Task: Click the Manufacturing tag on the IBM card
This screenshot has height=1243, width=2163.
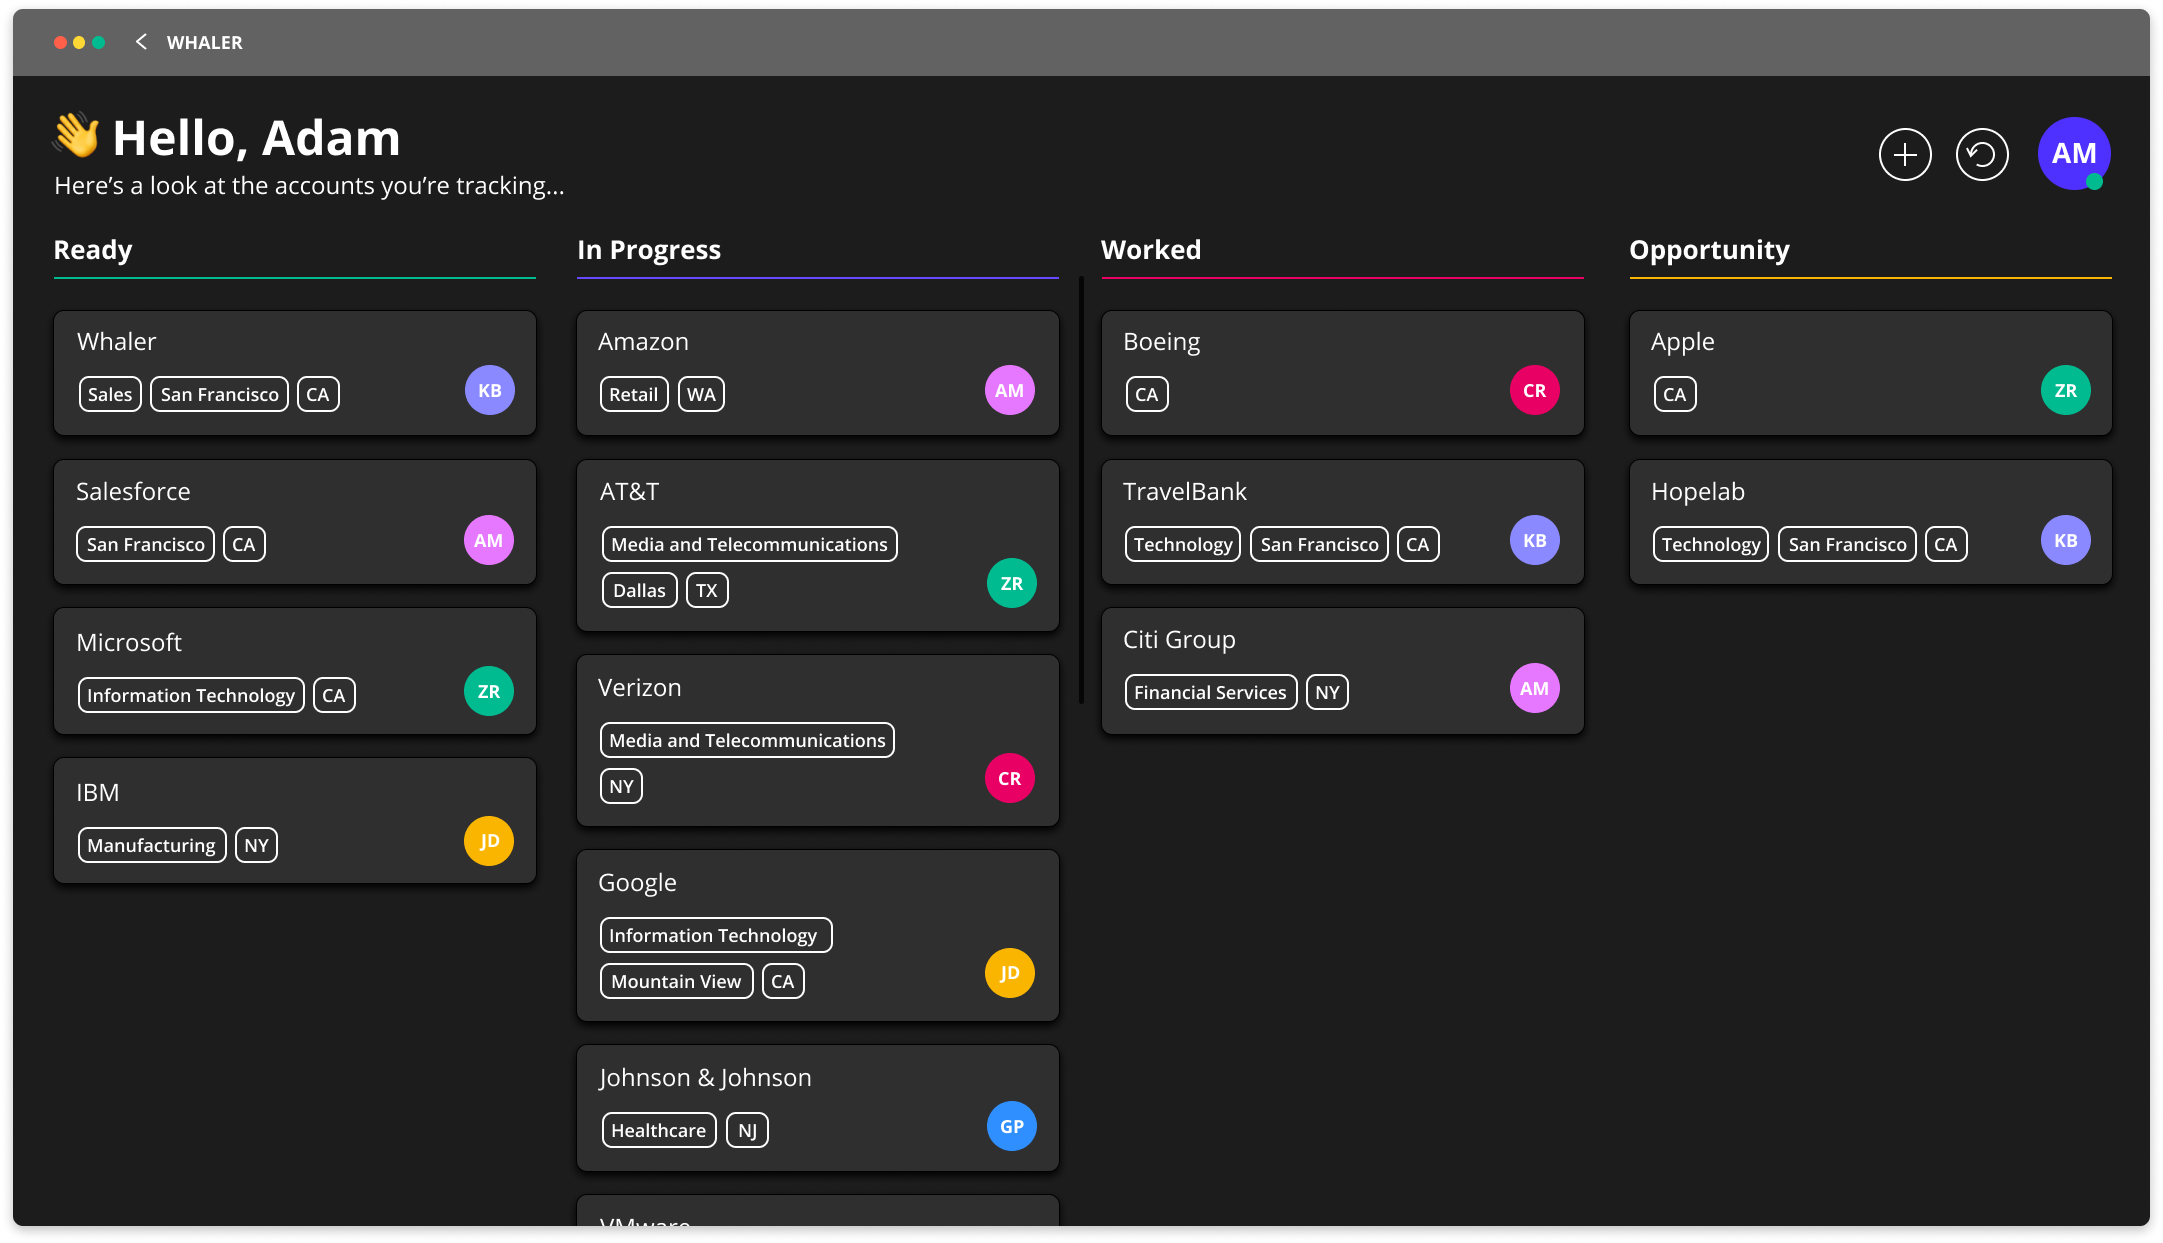Action: pyautogui.click(x=151, y=844)
